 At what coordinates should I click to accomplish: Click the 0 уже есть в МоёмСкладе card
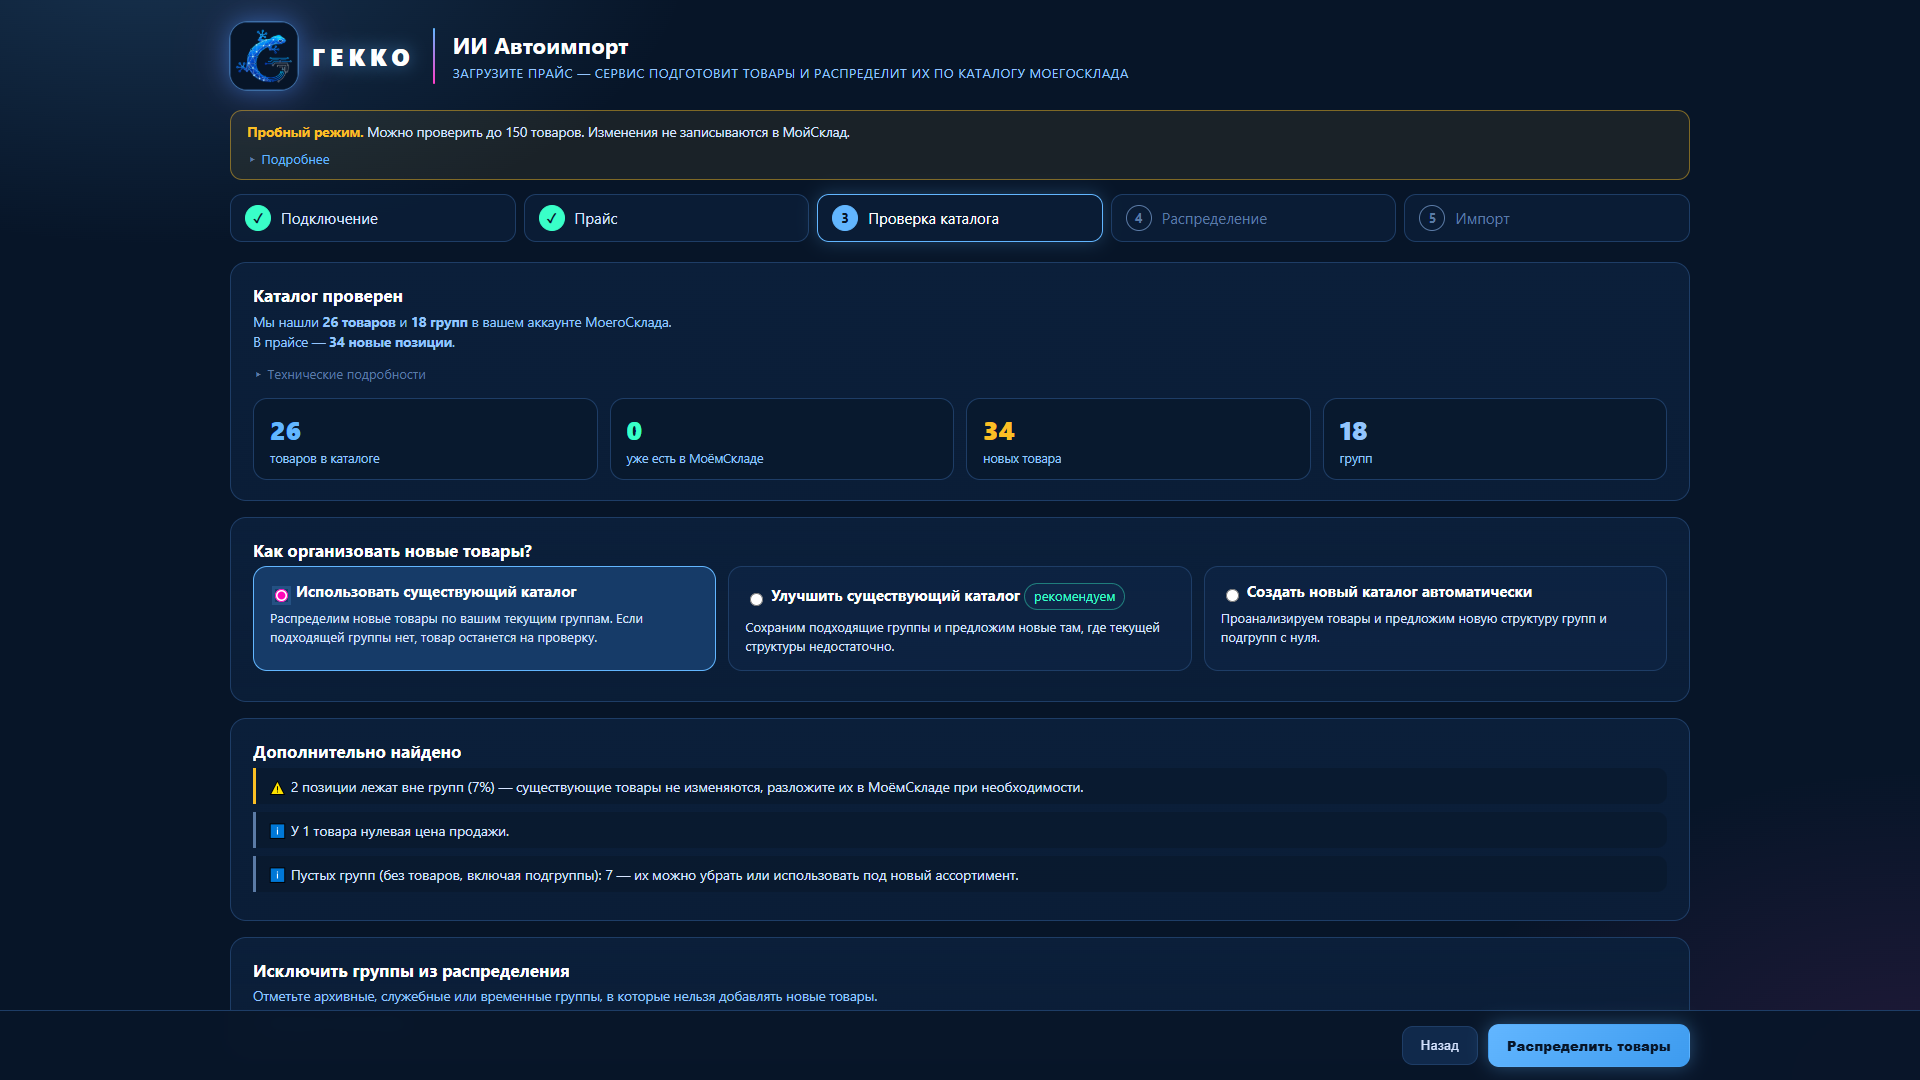(782, 439)
